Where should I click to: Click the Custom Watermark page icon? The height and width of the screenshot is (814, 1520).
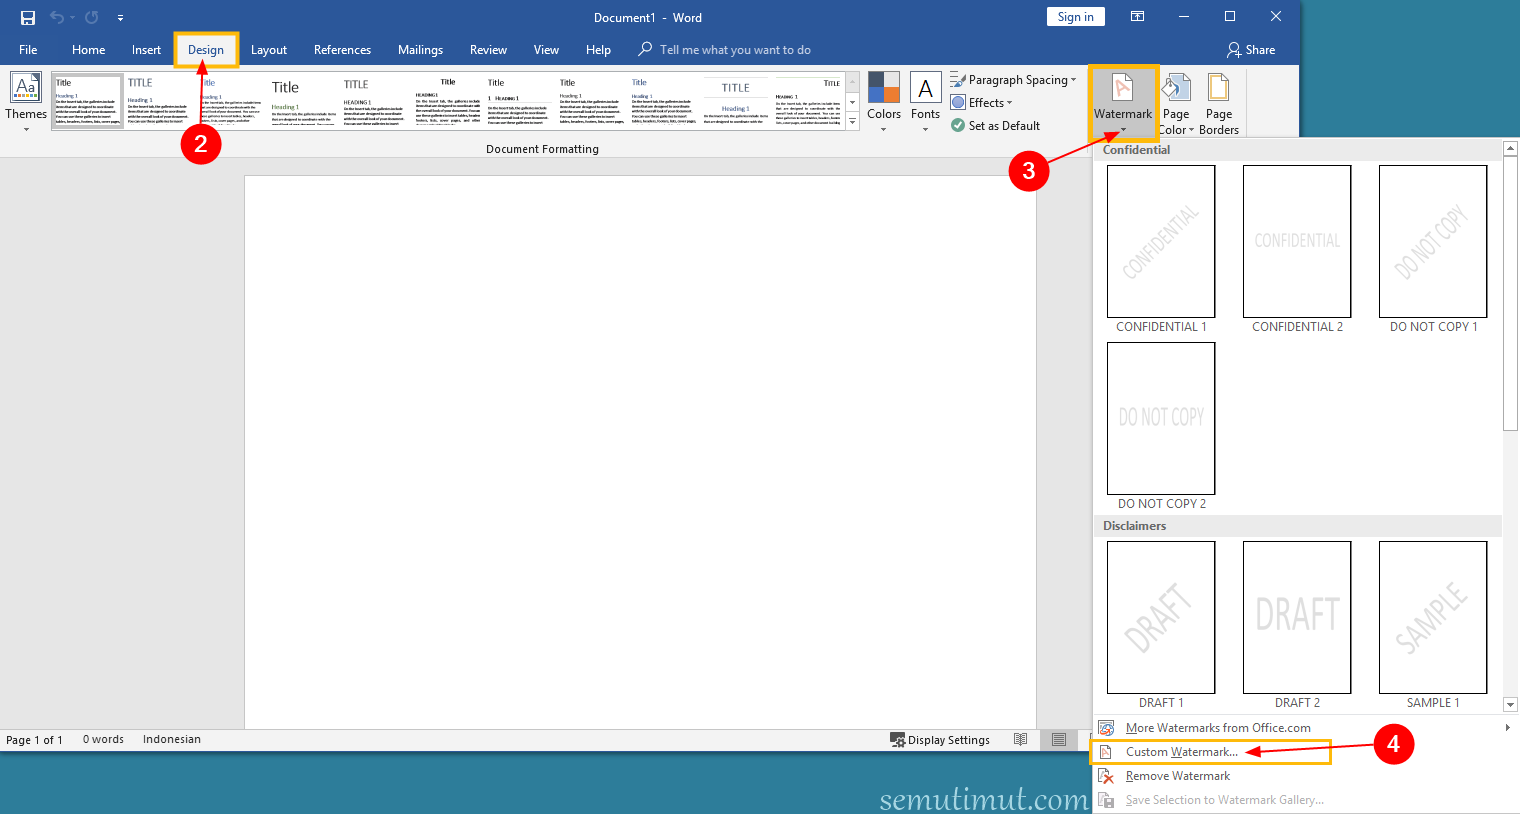pyautogui.click(x=1106, y=752)
